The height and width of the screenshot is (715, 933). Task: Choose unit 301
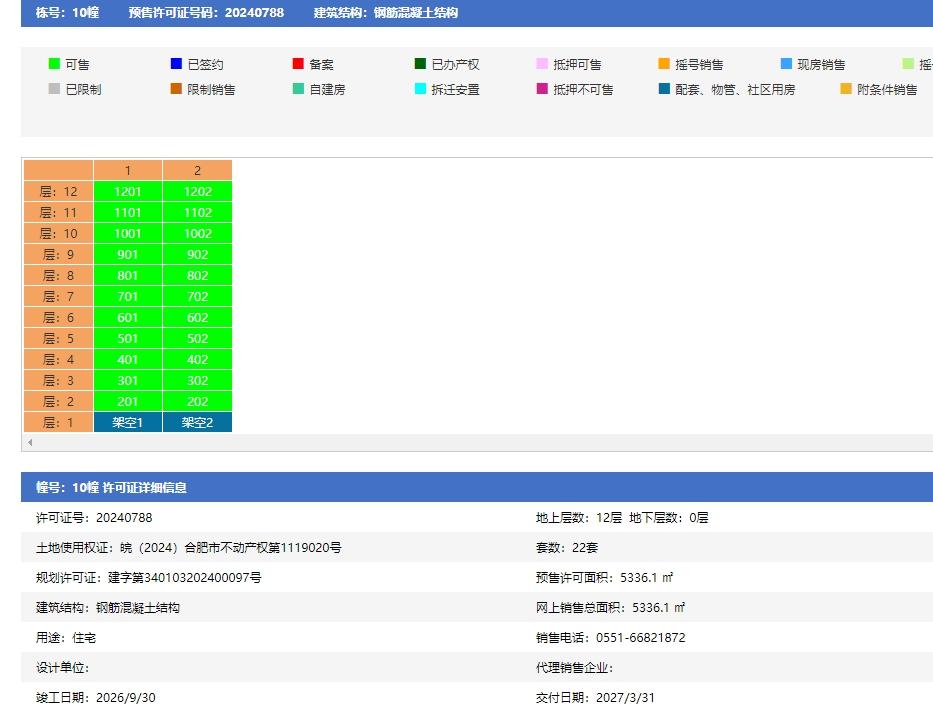(128, 381)
